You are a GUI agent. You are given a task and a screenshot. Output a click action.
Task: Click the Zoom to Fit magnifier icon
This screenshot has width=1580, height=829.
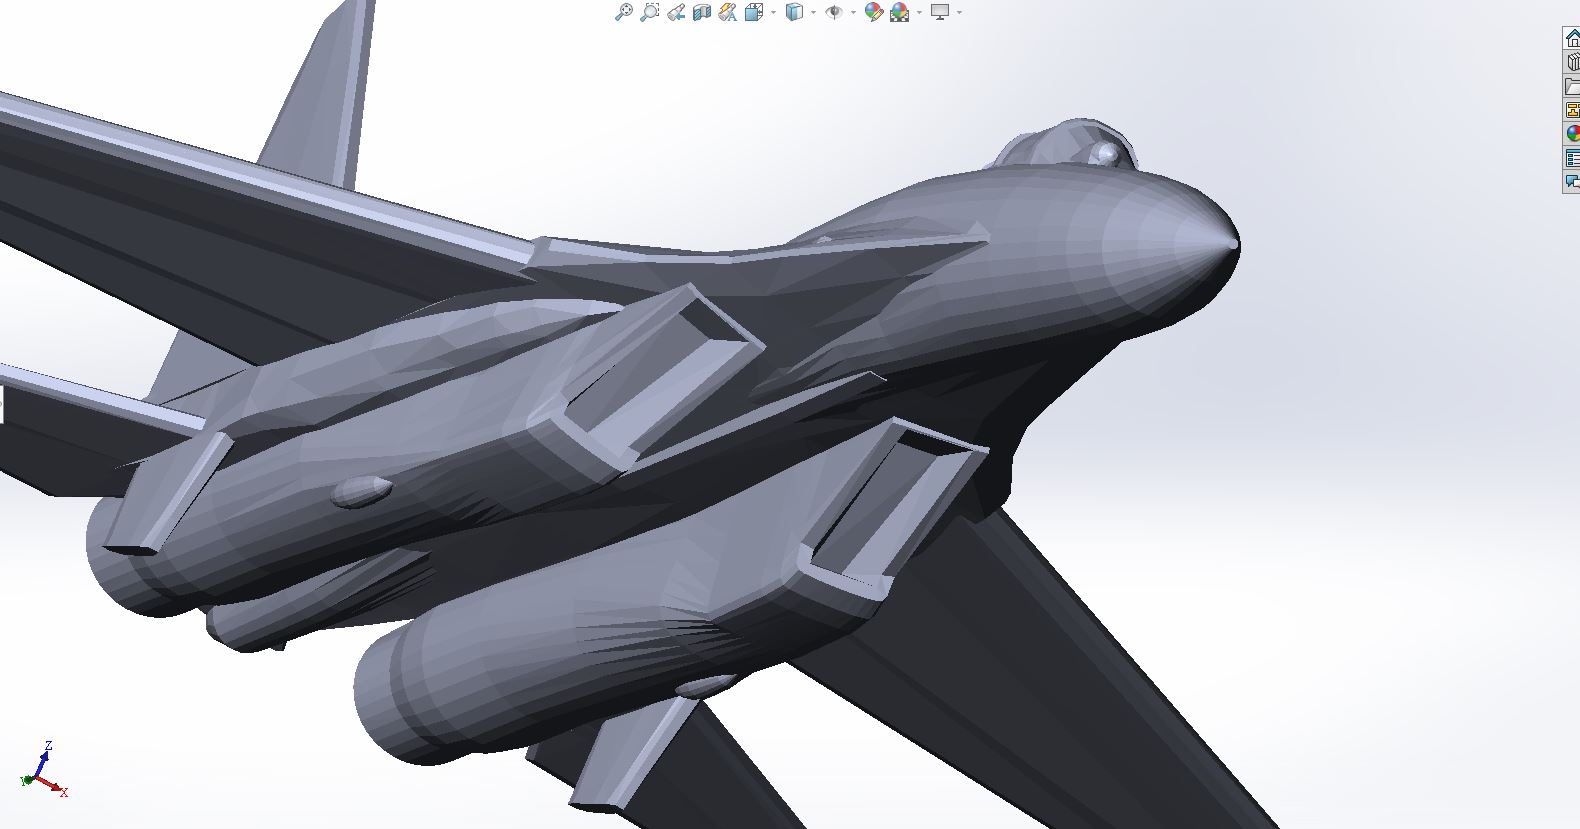pyautogui.click(x=623, y=12)
